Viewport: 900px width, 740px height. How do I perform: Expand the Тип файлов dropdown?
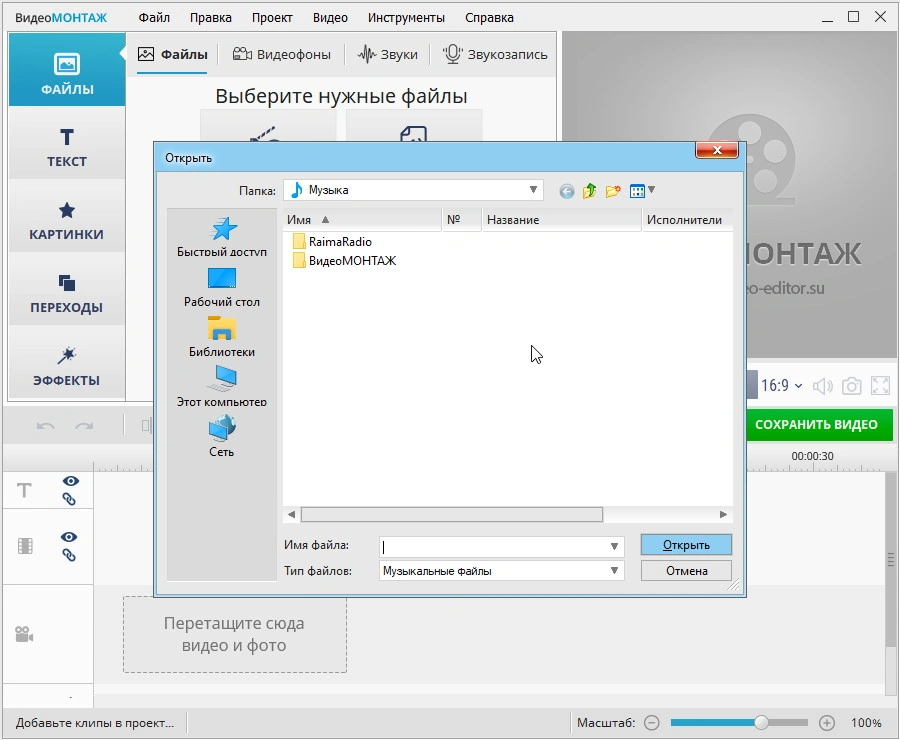click(614, 571)
